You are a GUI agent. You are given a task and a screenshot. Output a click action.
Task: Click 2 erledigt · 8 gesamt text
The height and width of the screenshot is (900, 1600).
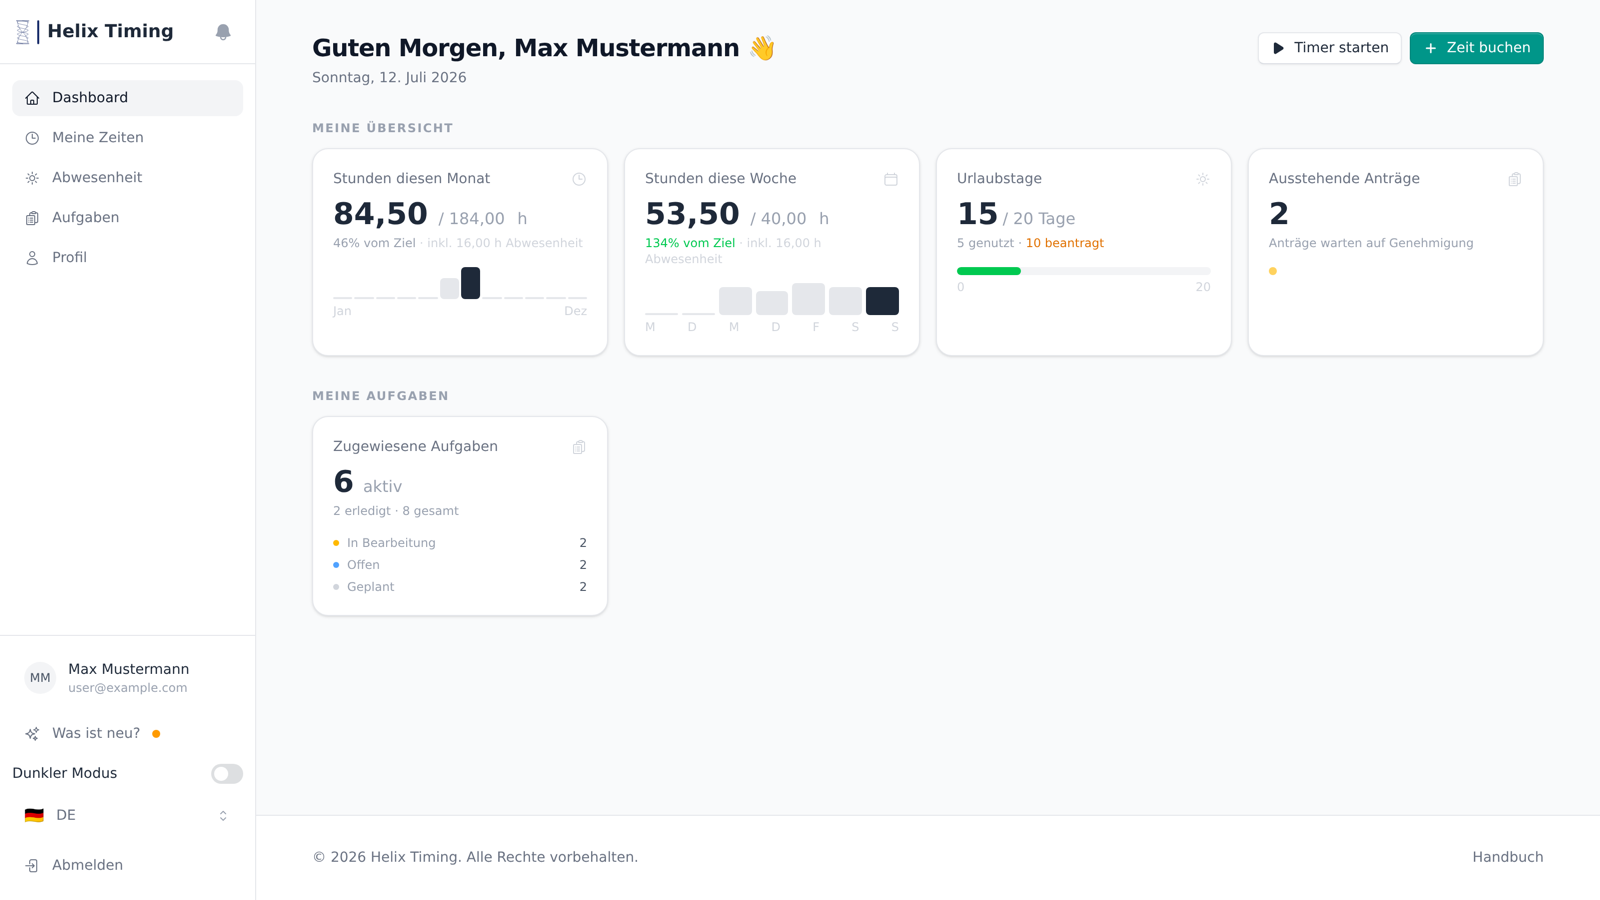[x=395, y=511]
